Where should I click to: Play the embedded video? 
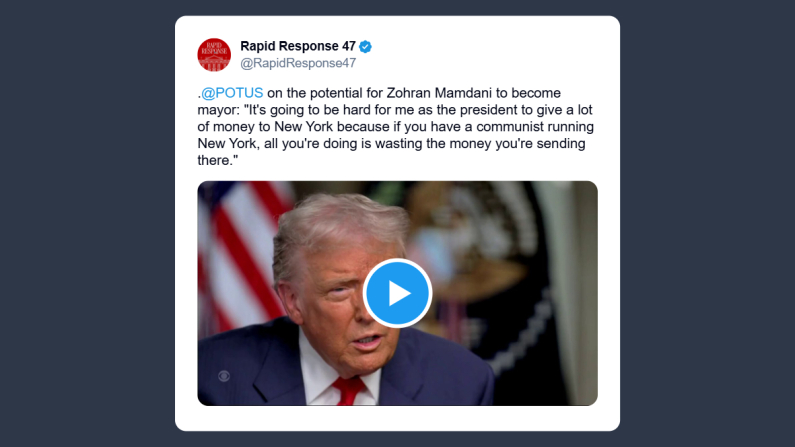click(397, 293)
